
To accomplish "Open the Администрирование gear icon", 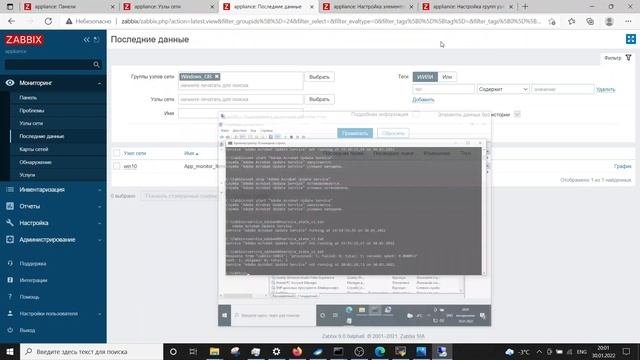I will tap(10, 239).
